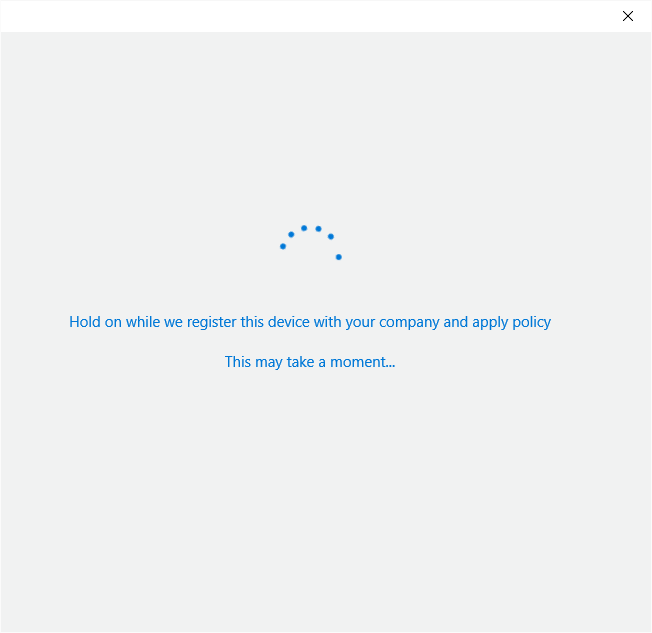The image size is (652, 633).
Task: Close the device registration dialog
Action: tap(627, 16)
